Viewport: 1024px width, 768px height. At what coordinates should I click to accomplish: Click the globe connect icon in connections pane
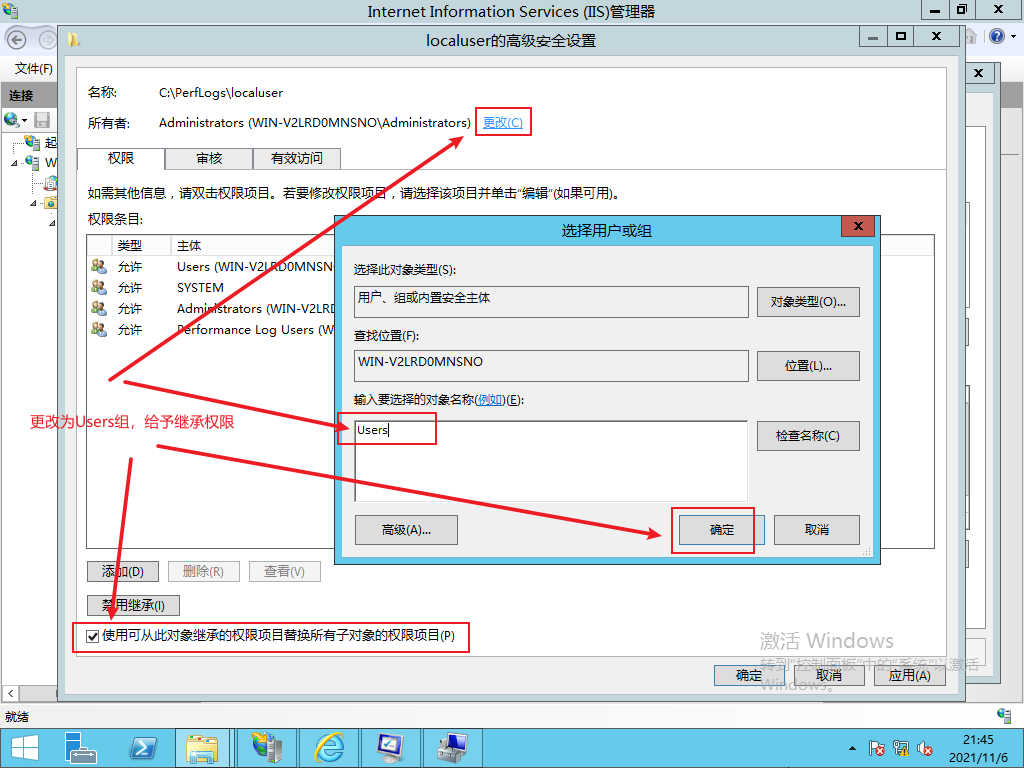pyautogui.click(x=11, y=120)
